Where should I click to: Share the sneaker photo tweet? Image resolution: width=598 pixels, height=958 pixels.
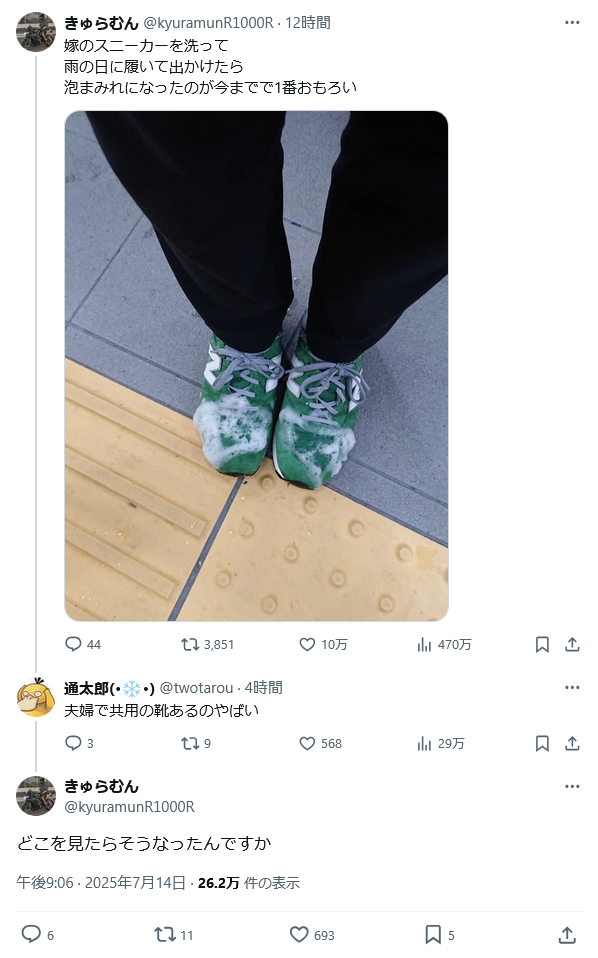[572, 644]
